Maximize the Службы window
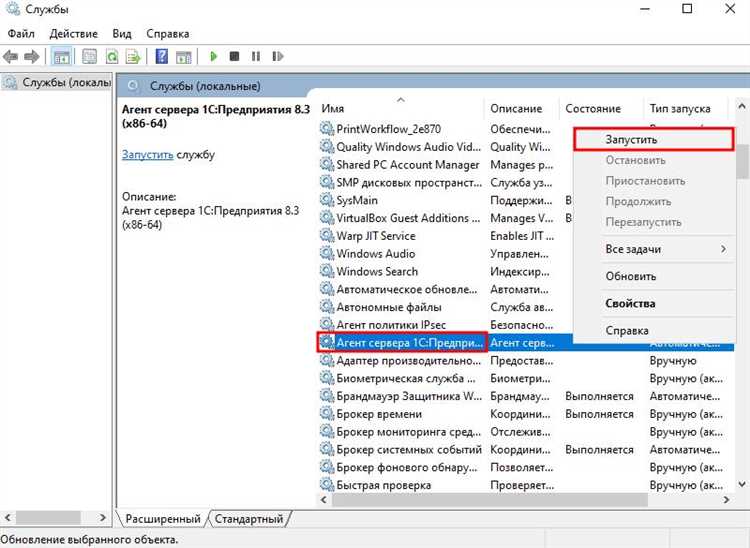 [x=687, y=9]
